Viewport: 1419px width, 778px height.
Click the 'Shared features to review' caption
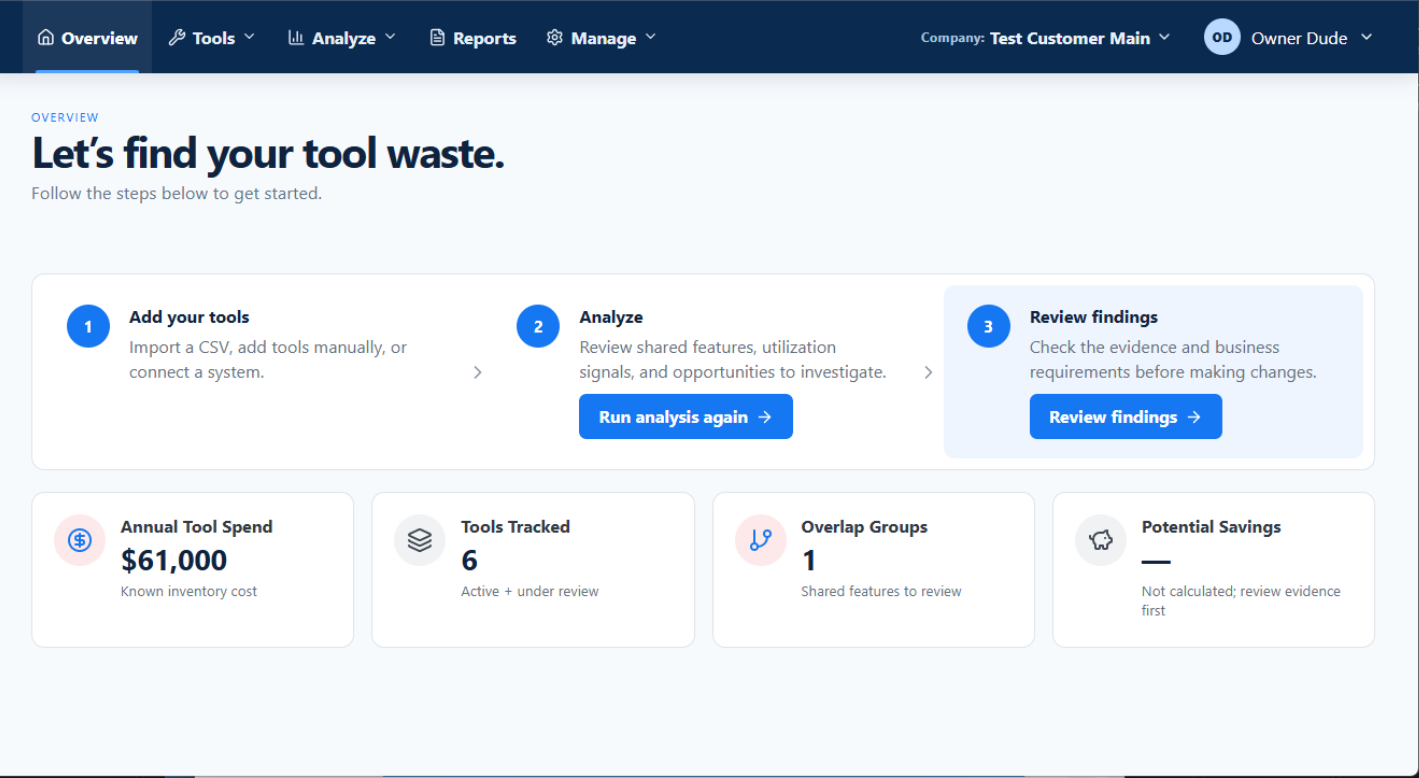click(881, 591)
